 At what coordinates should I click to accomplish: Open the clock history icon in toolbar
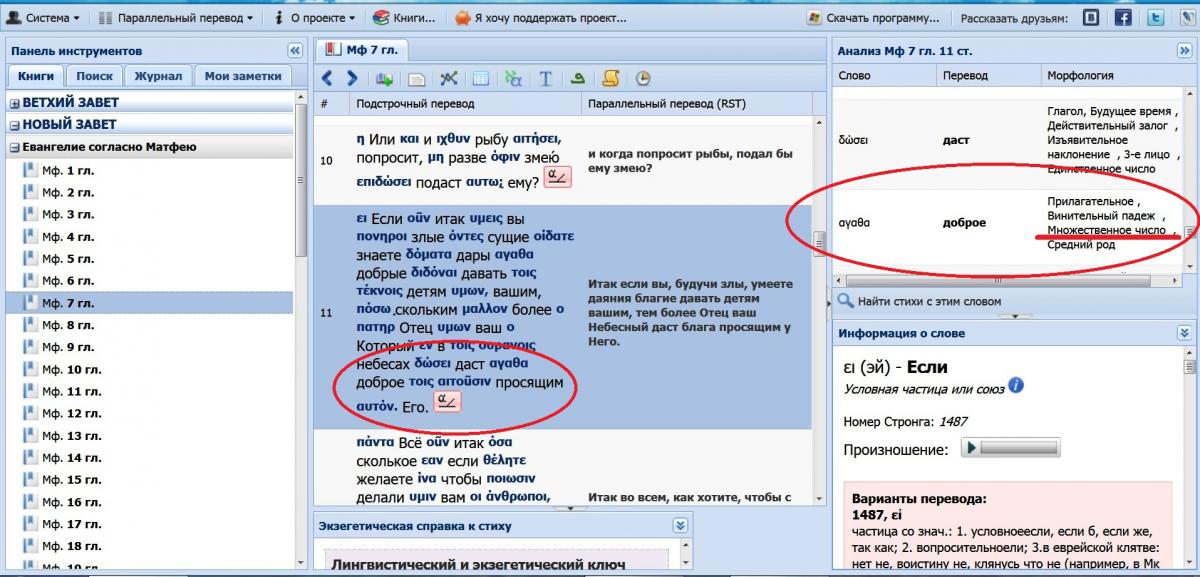point(642,78)
